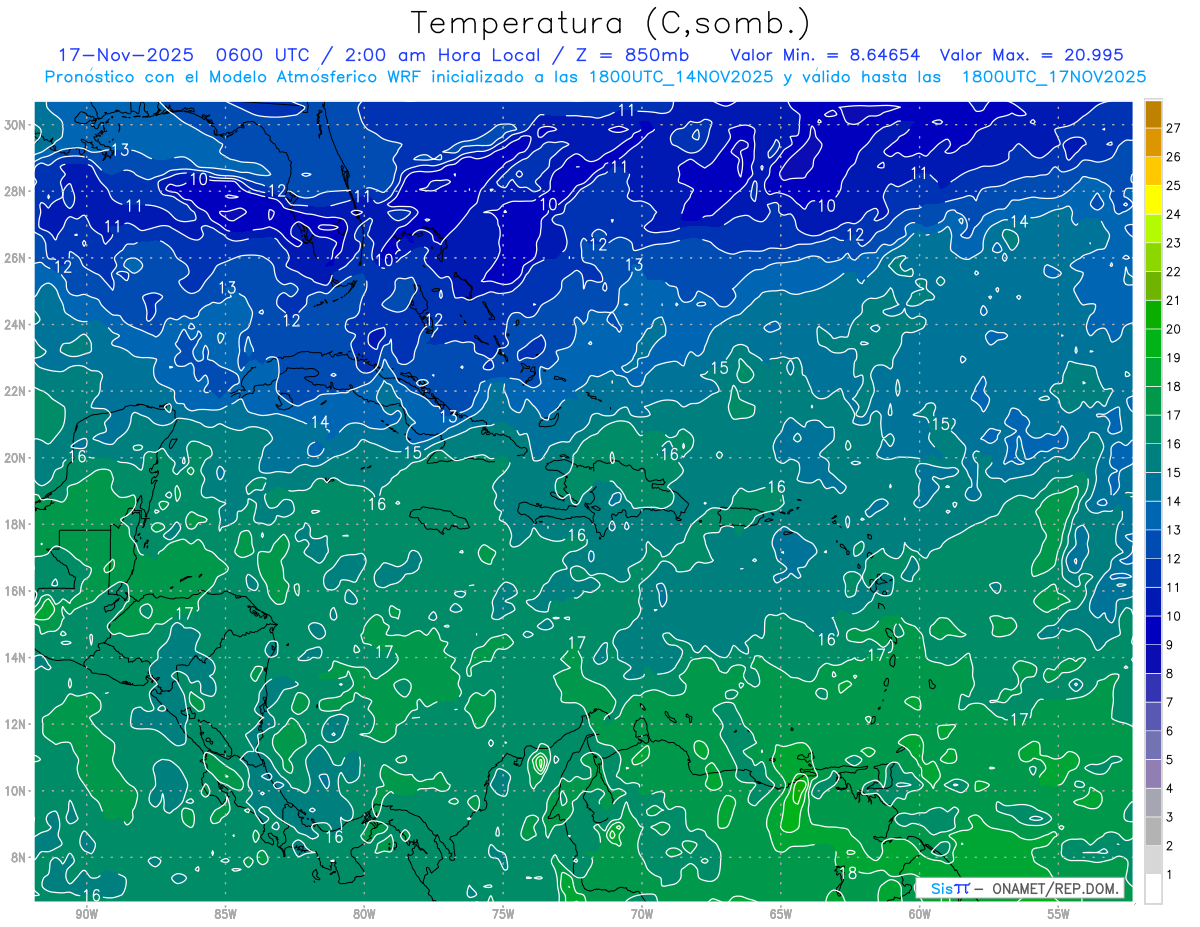The height and width of the screenshot is (927, 1200).
Task: Click the orange-brown swatch above legend 27
Action: (x=1153, y=113)
